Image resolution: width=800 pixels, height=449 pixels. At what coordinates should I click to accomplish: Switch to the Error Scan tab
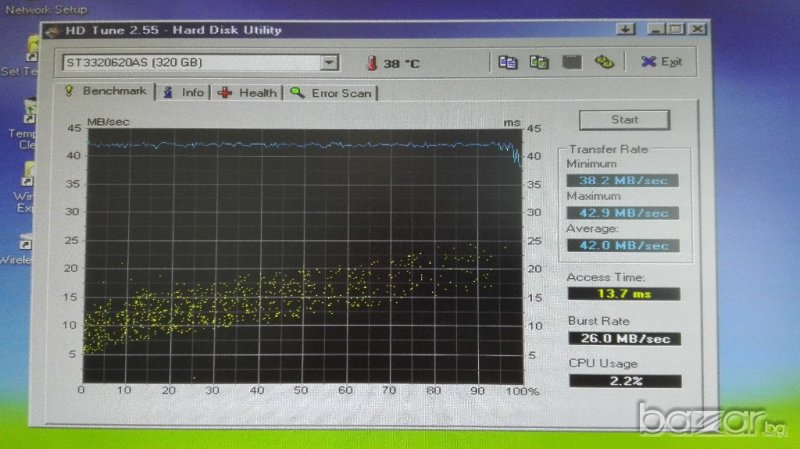[x=332, y=93]
